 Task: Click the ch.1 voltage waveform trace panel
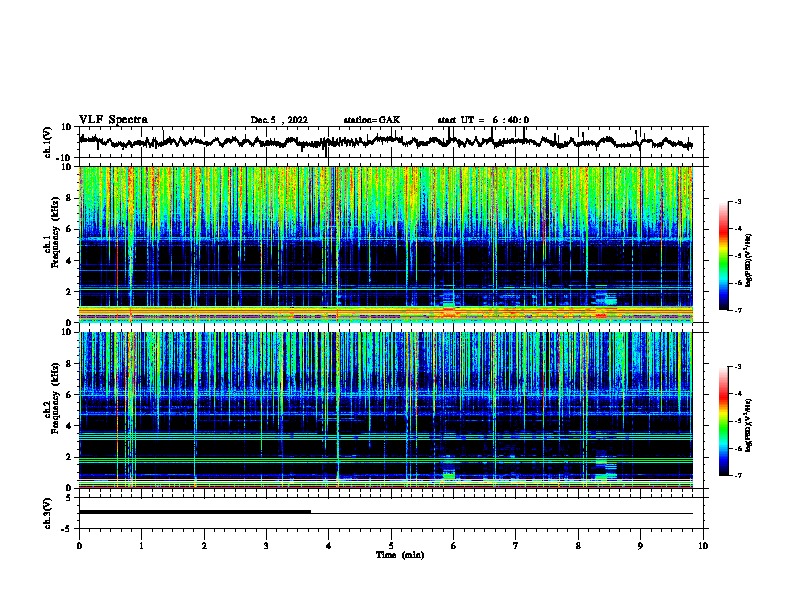391,142
